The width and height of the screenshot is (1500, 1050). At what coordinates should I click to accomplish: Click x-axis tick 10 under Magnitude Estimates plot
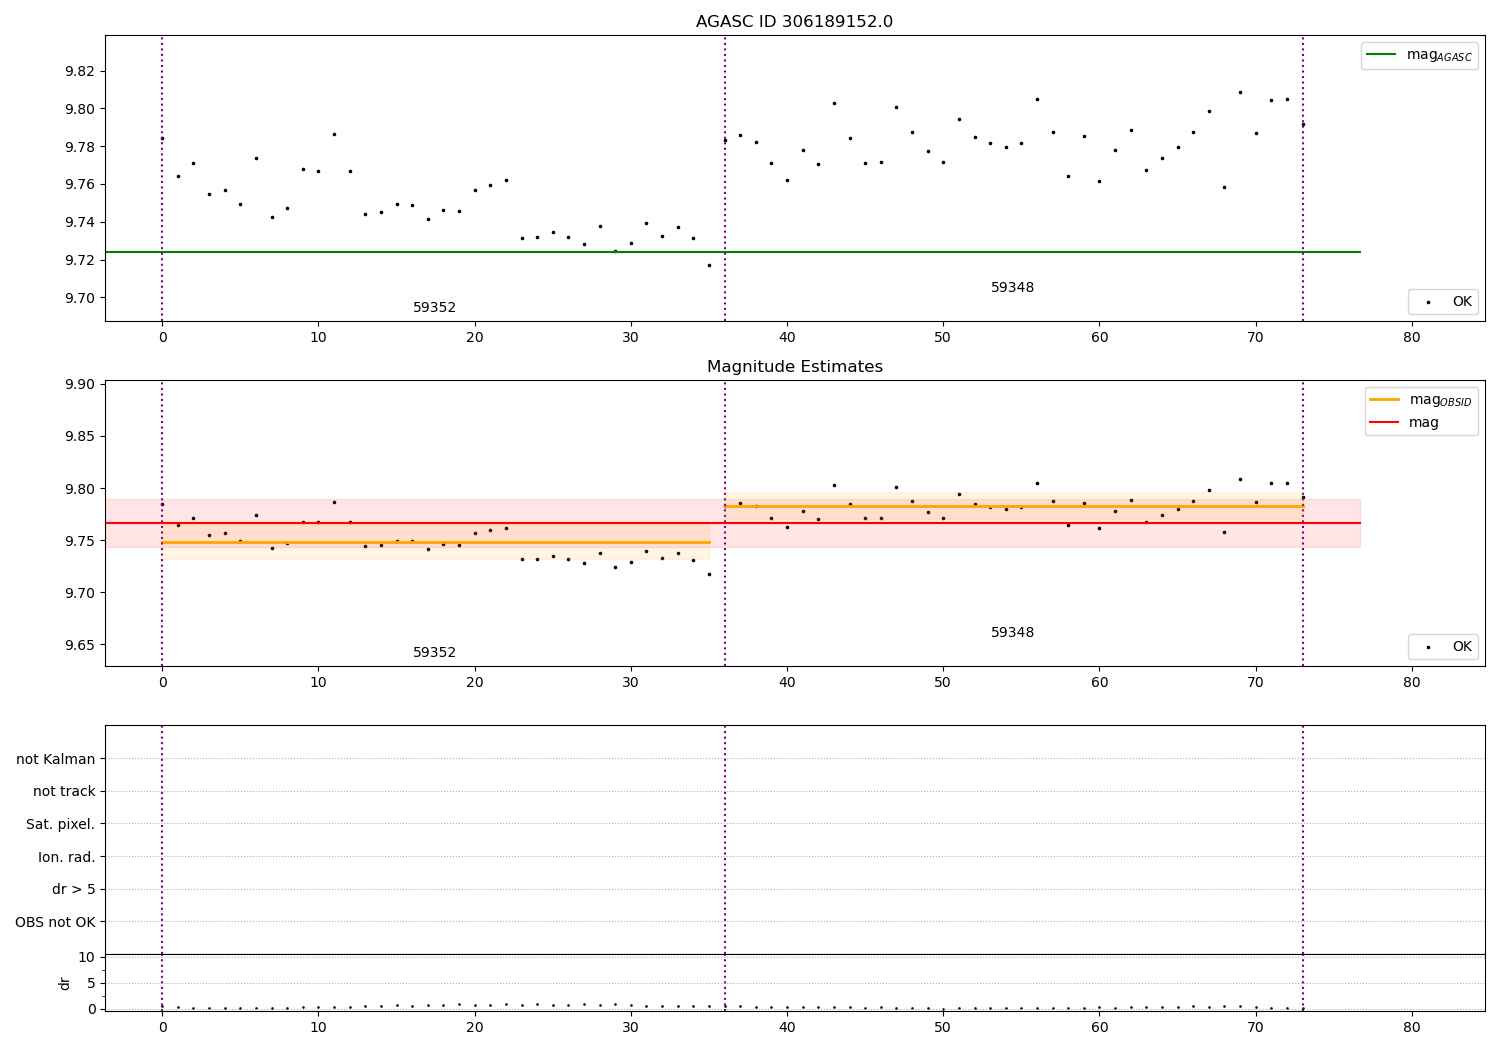click(318, 683)
